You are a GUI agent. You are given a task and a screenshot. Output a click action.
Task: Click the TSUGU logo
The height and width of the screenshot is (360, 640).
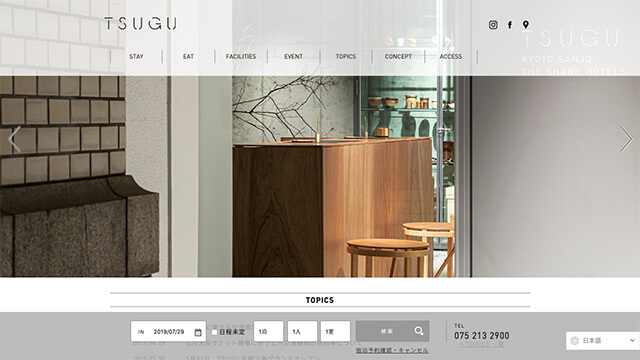coord(140,23)
